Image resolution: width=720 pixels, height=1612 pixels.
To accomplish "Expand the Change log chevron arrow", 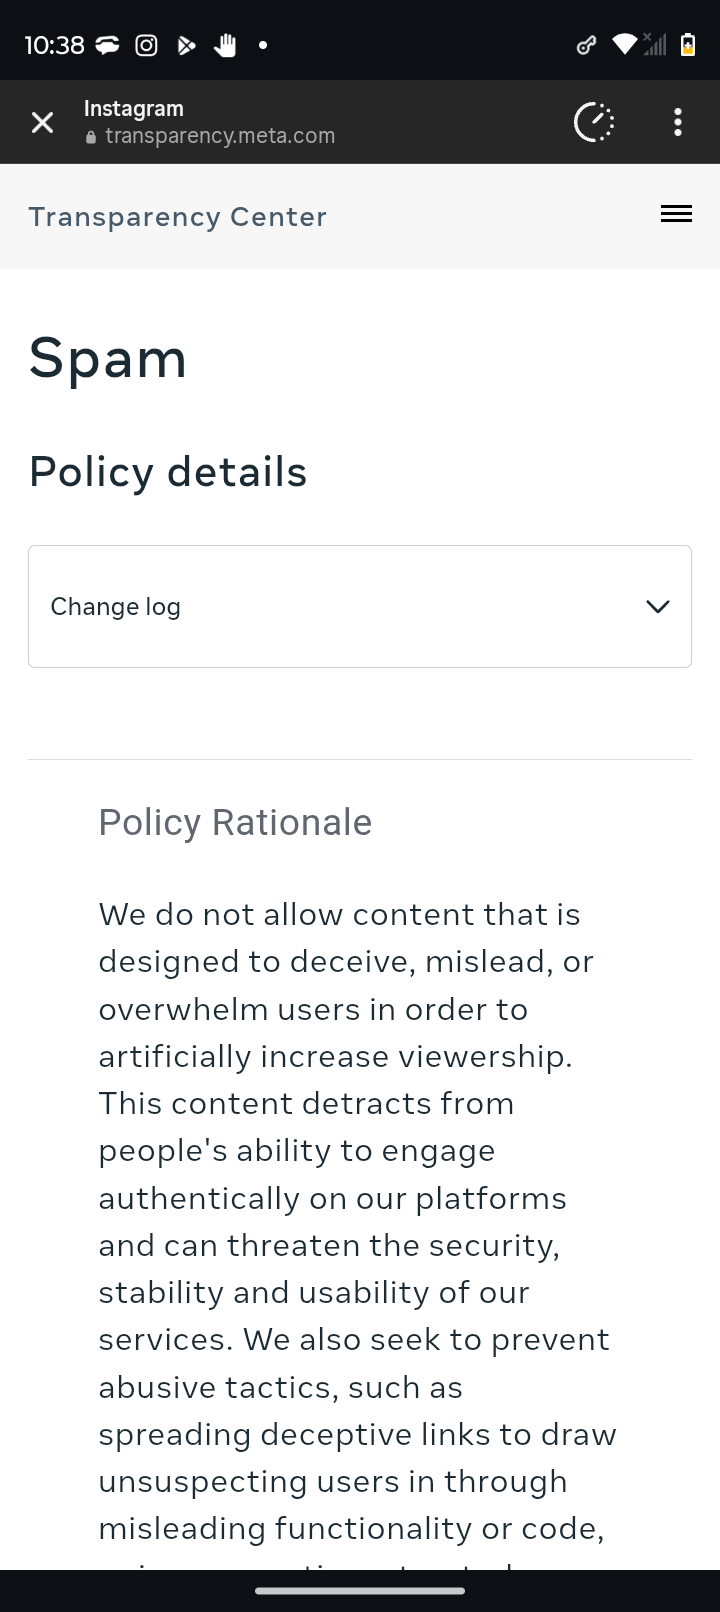I will point(657,607).
